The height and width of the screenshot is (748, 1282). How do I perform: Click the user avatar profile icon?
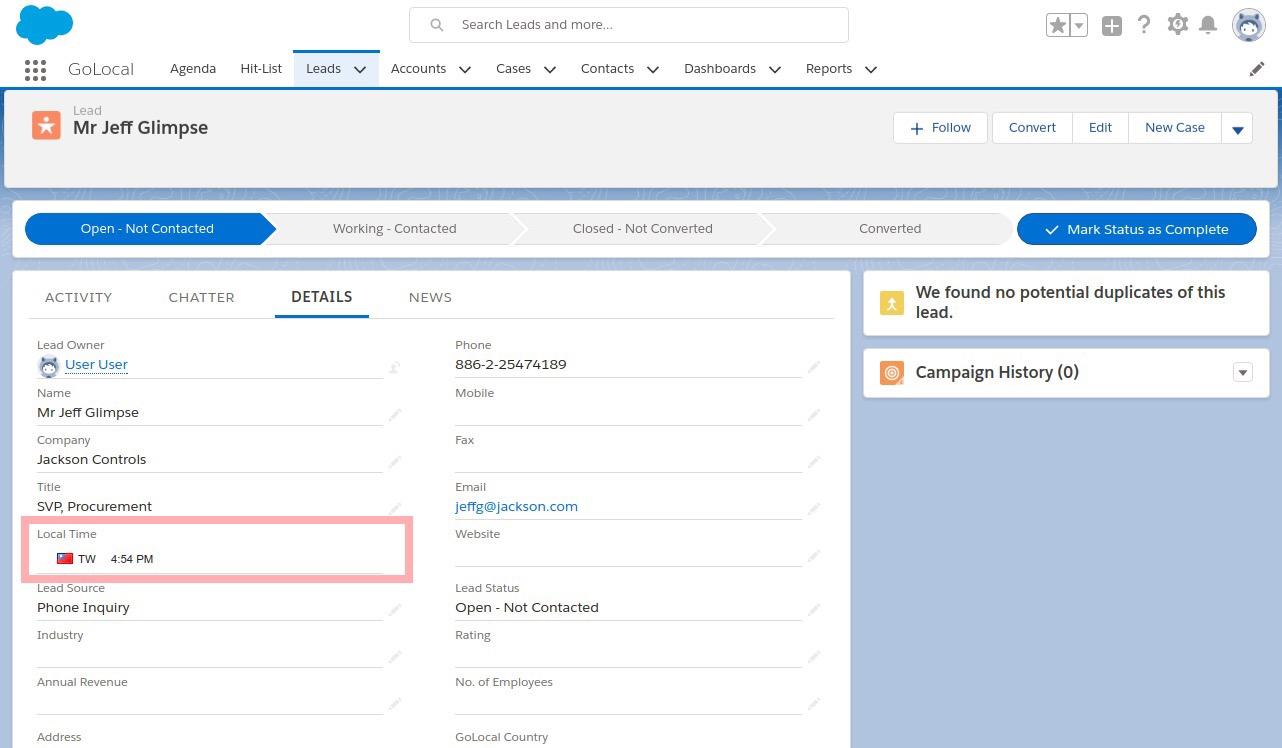[1248, 25]
